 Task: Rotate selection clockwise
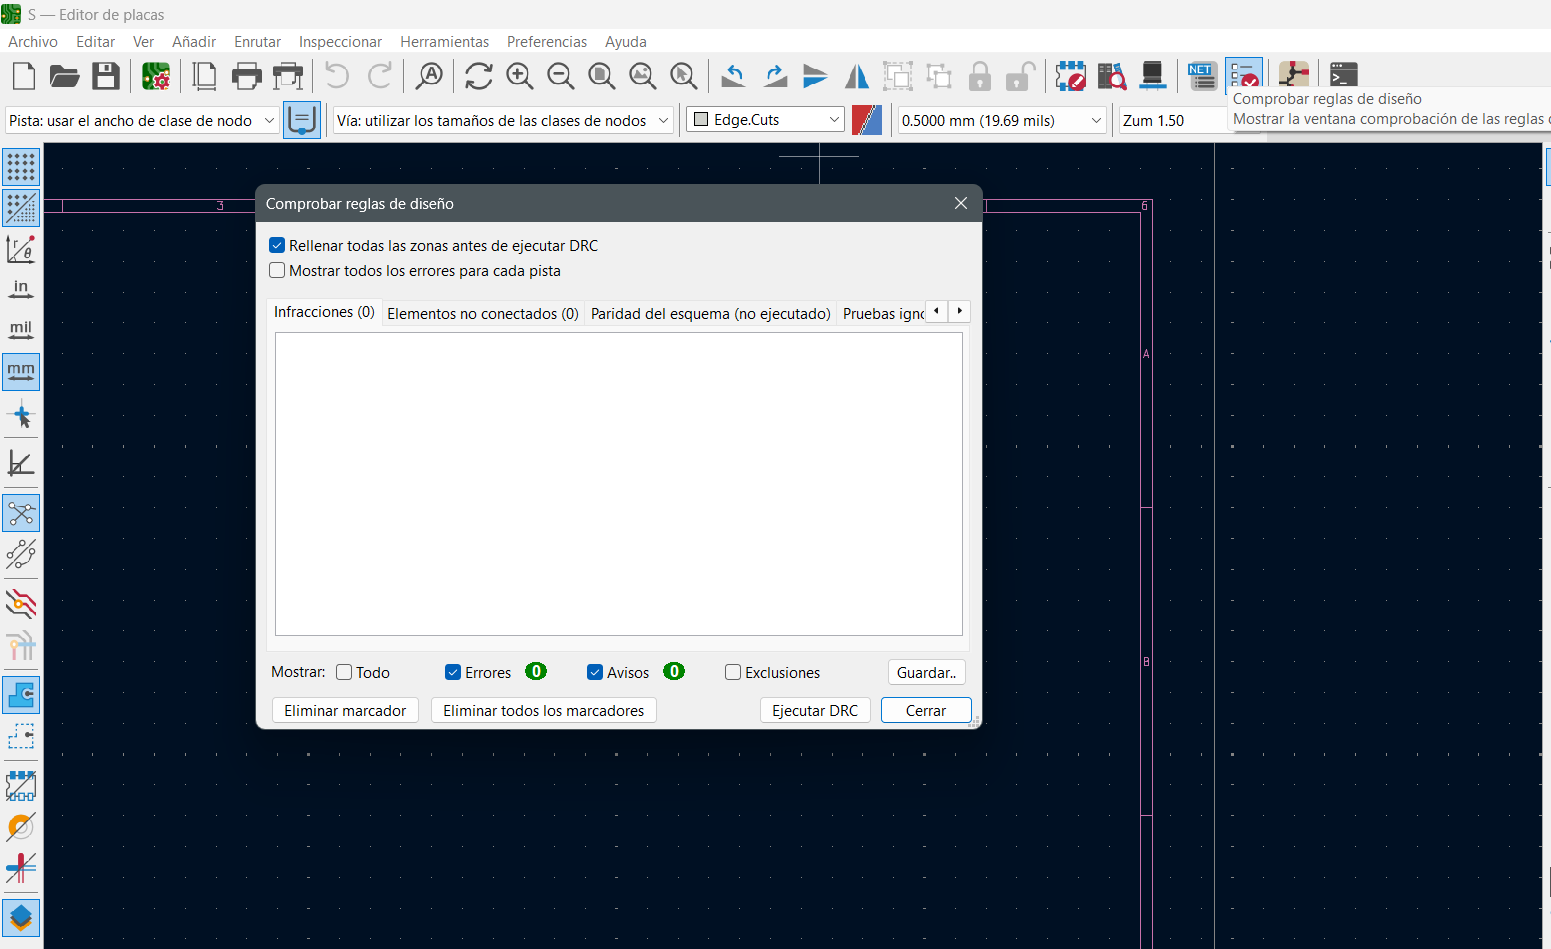[x=775, y=76]
